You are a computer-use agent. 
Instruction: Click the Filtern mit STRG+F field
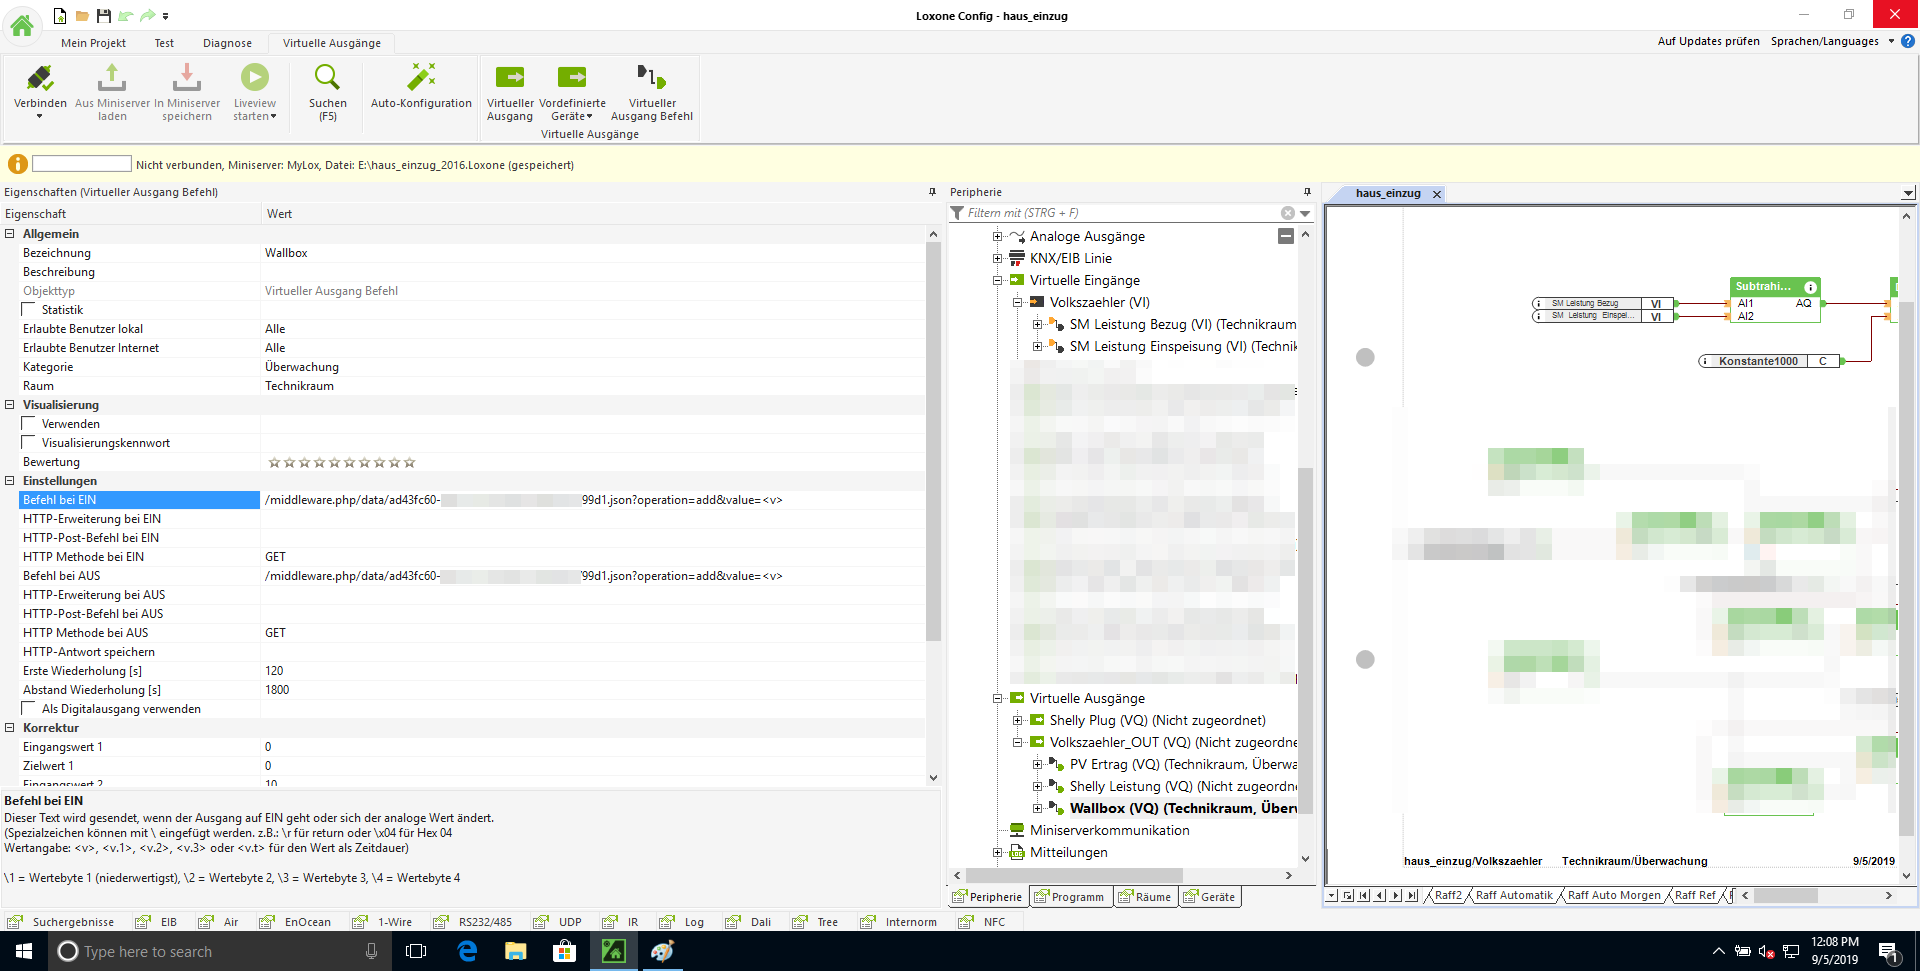pyautogui.click(x=1120, y=213)
